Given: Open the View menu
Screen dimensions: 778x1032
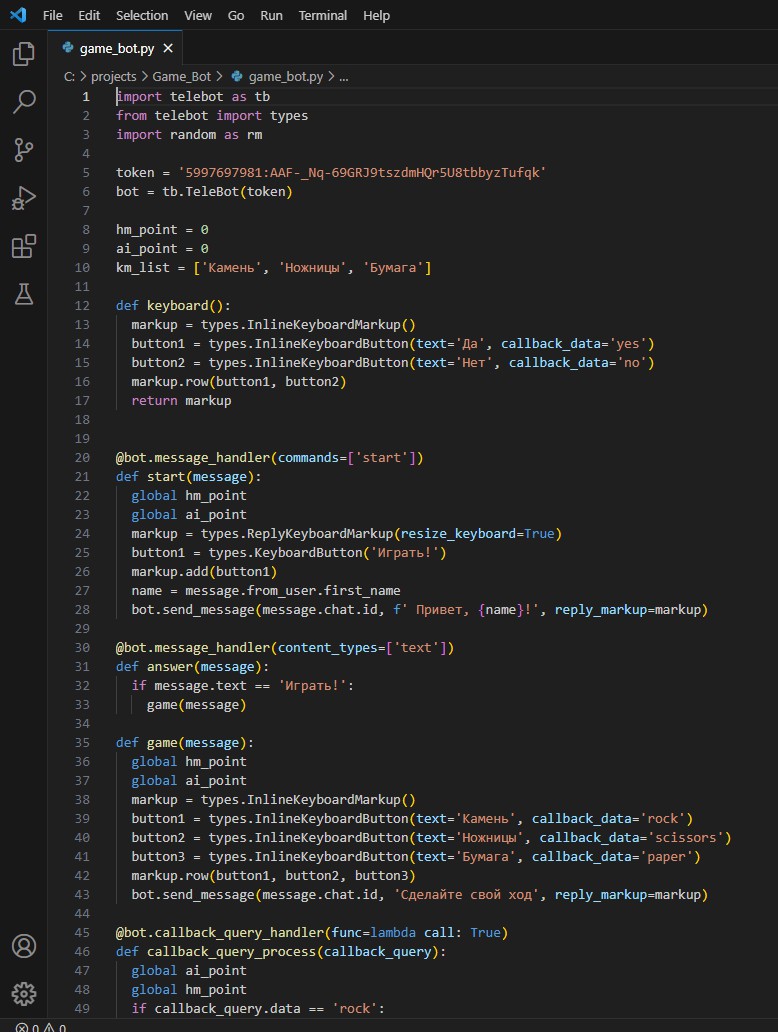Looking at the screenshot, I should 198,15.
